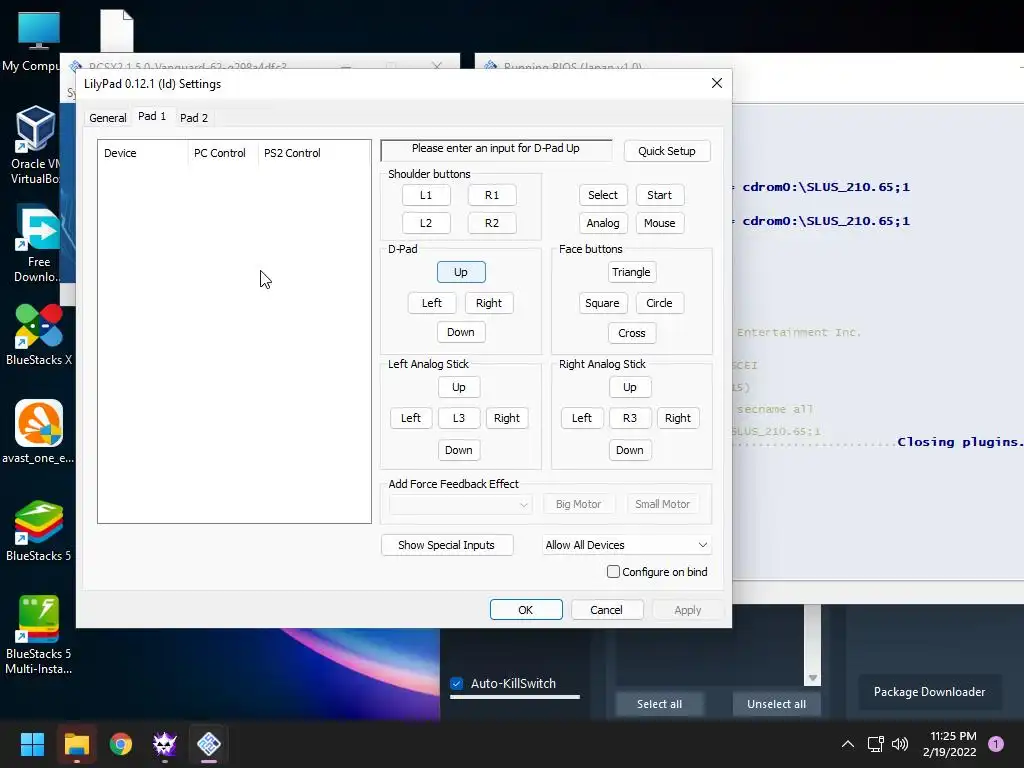Switch to the General tab
This screenshot has width=1024, height=768.
(108, 118)
